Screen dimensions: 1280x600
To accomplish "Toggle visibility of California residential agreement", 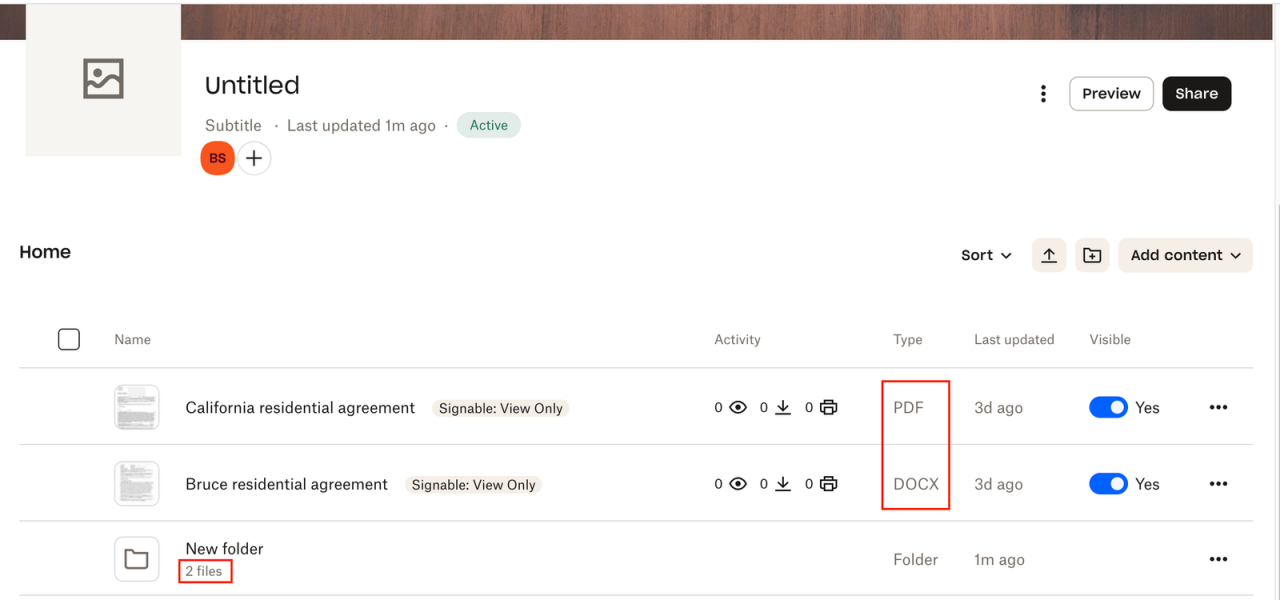I will coord(1108,408).
